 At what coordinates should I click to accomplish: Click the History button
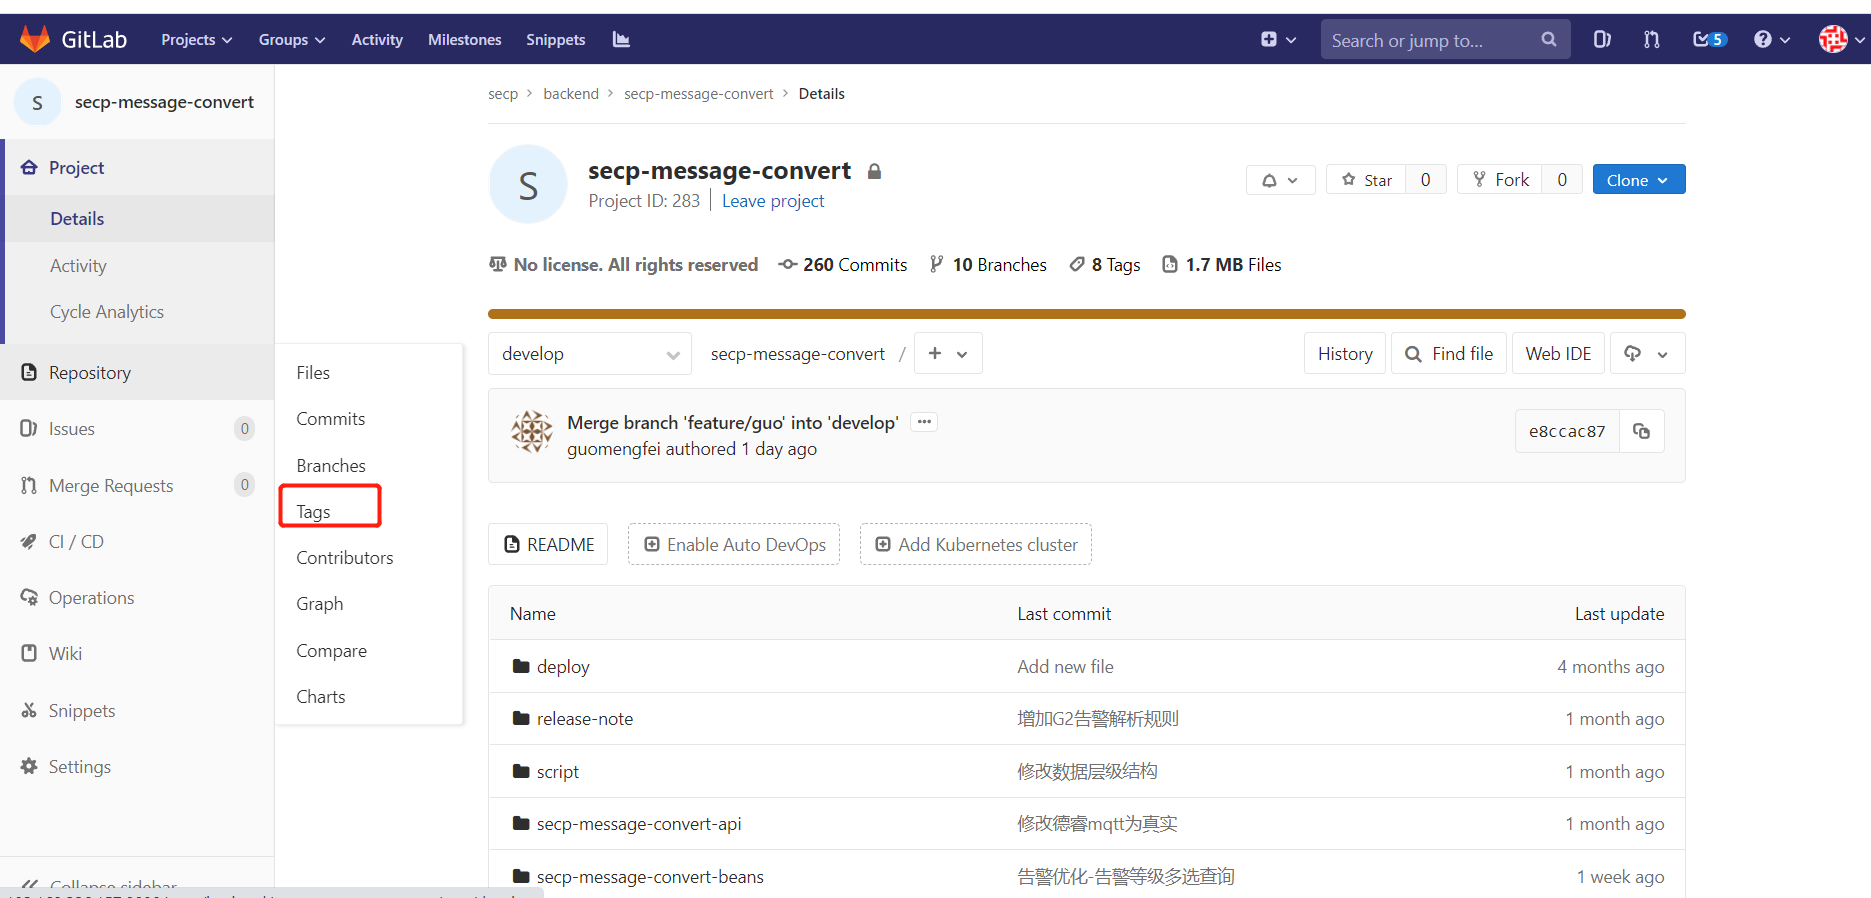click(x=1345, y=354)
